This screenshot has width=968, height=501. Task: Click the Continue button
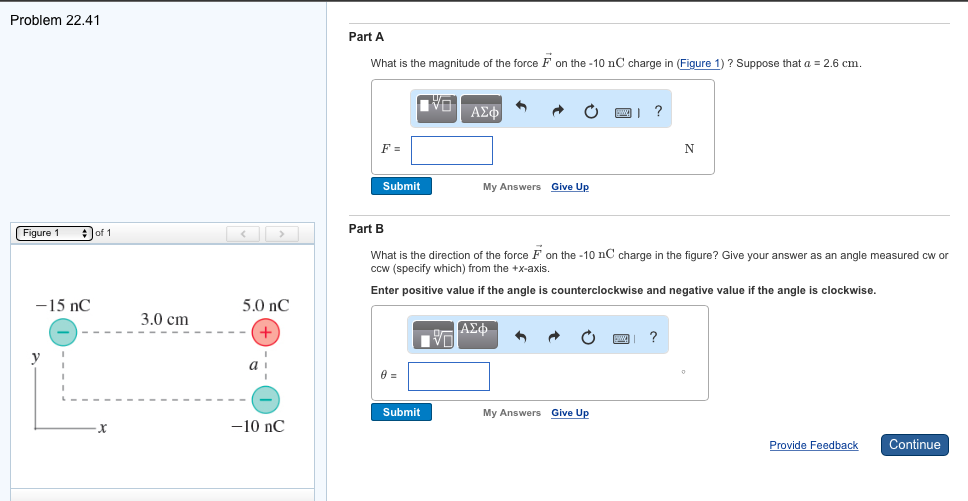coord(915,445)
